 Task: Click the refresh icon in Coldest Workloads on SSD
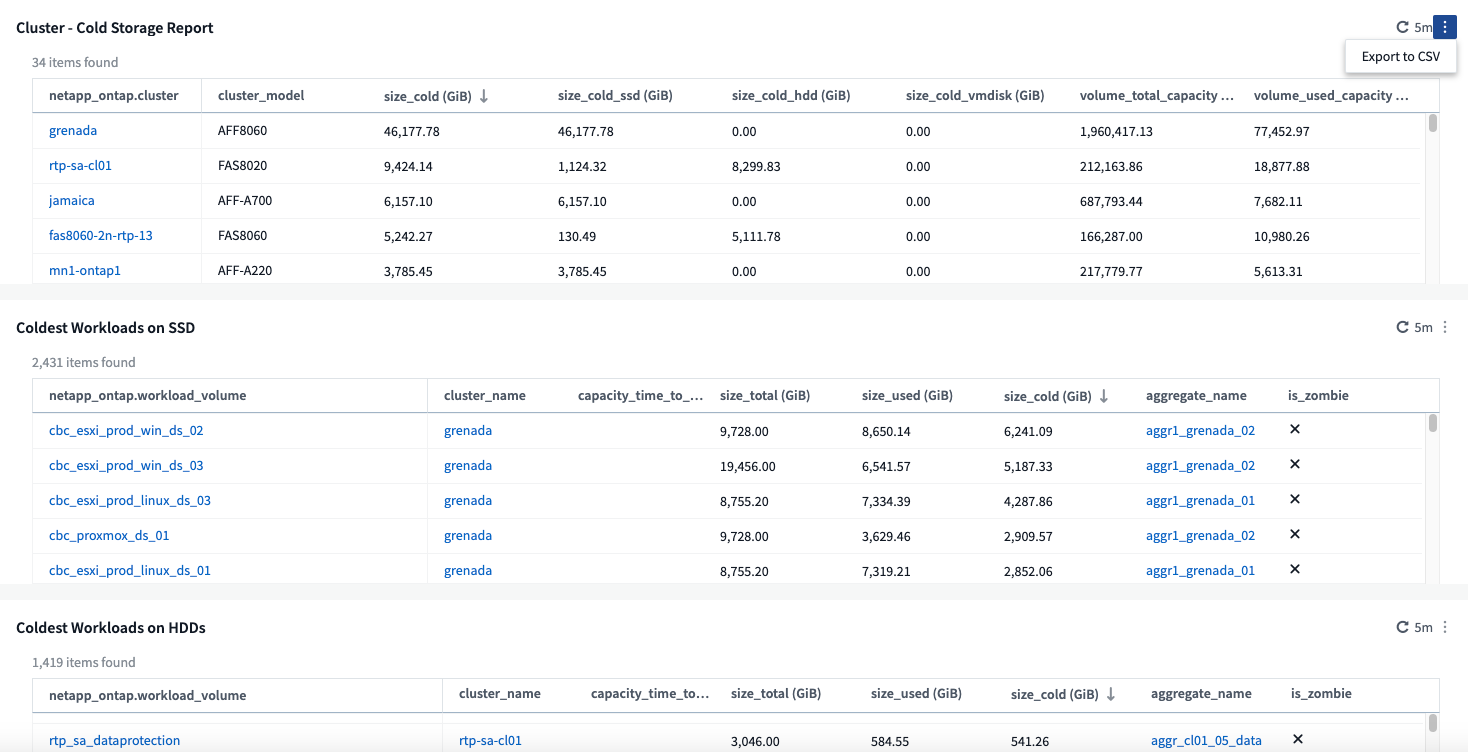click(1403, 328)
